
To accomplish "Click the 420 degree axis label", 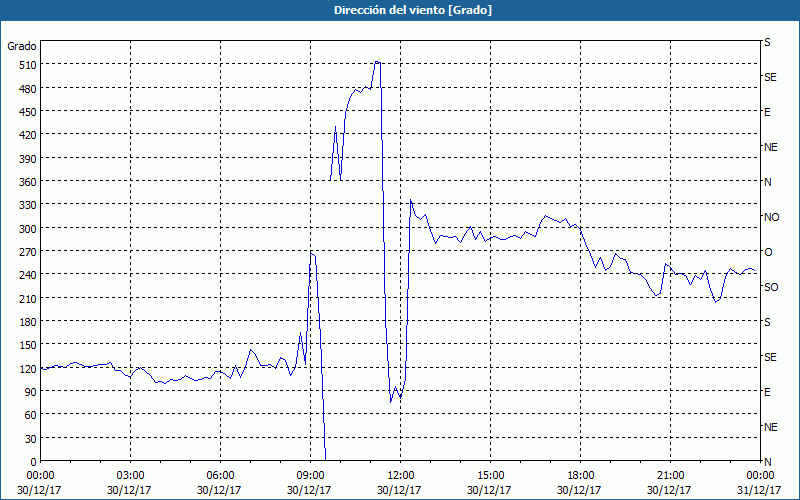I will click(x=27, y=135).
